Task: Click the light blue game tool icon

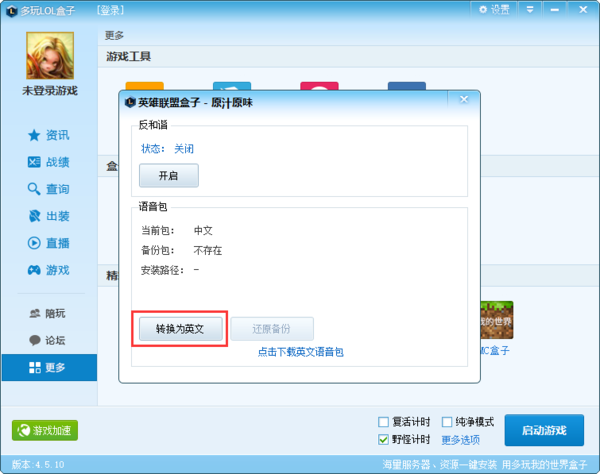Action: 232,86
